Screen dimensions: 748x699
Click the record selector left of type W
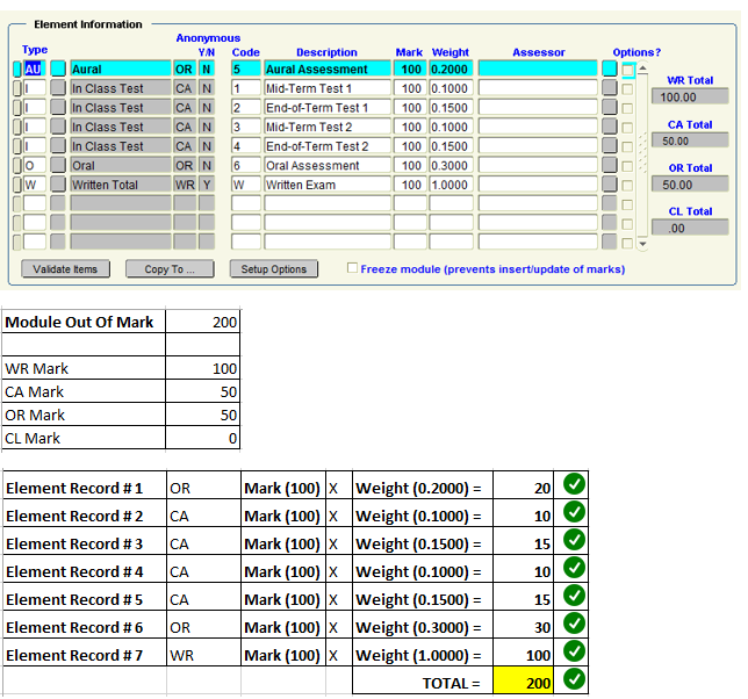tap(17, 185)
